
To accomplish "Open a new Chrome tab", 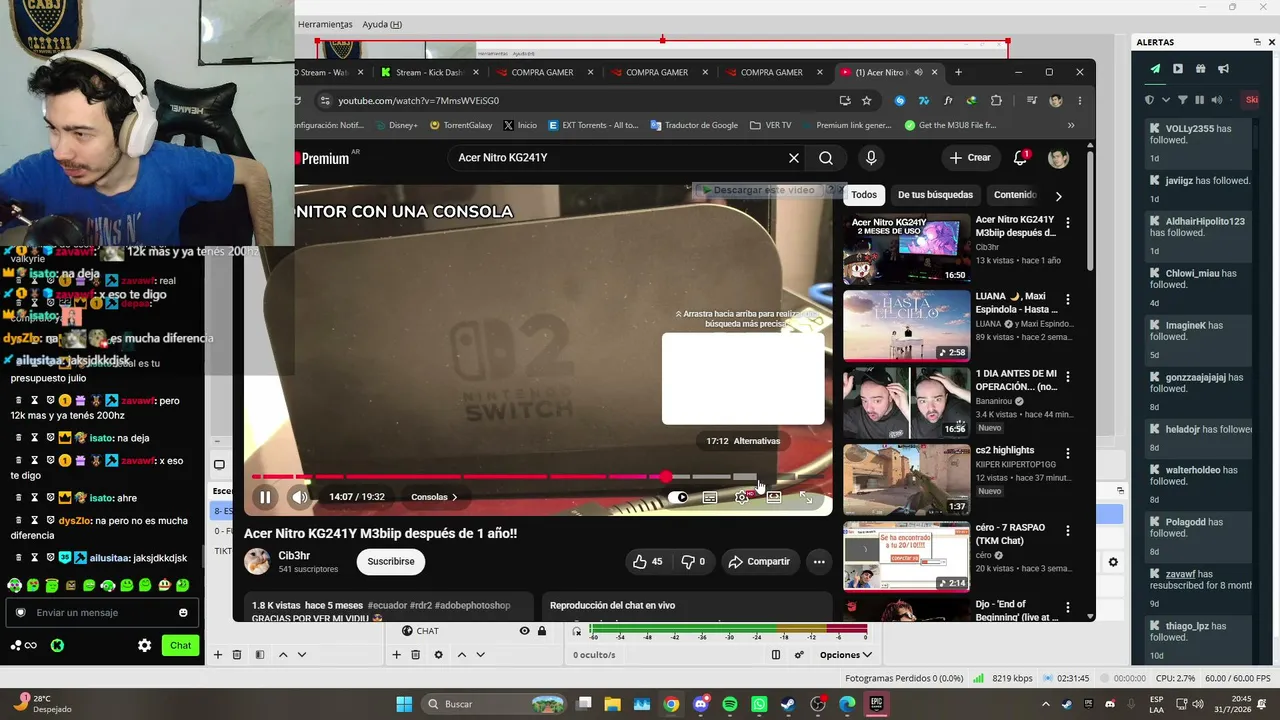I will click(x=958, y=72).
